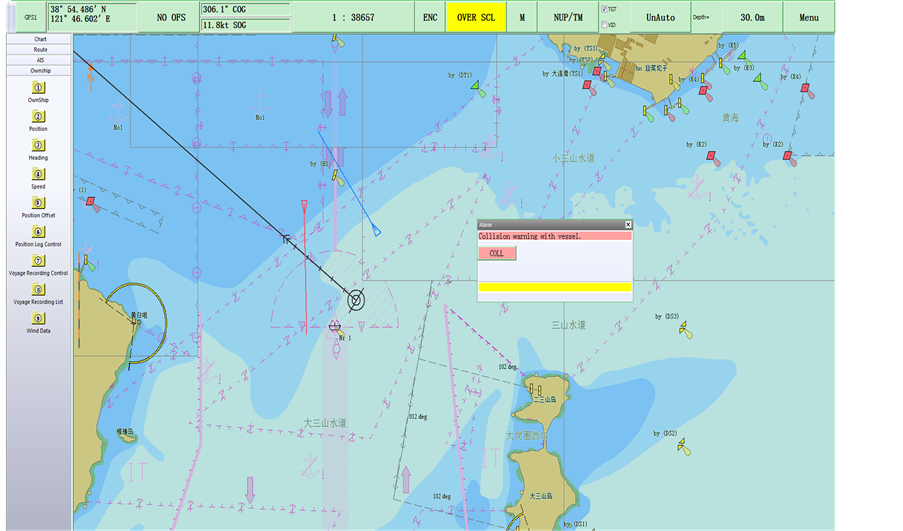Open the Wind Data icon
The height and width of the screenshot is (531, 903).
[x=38, y=318]
